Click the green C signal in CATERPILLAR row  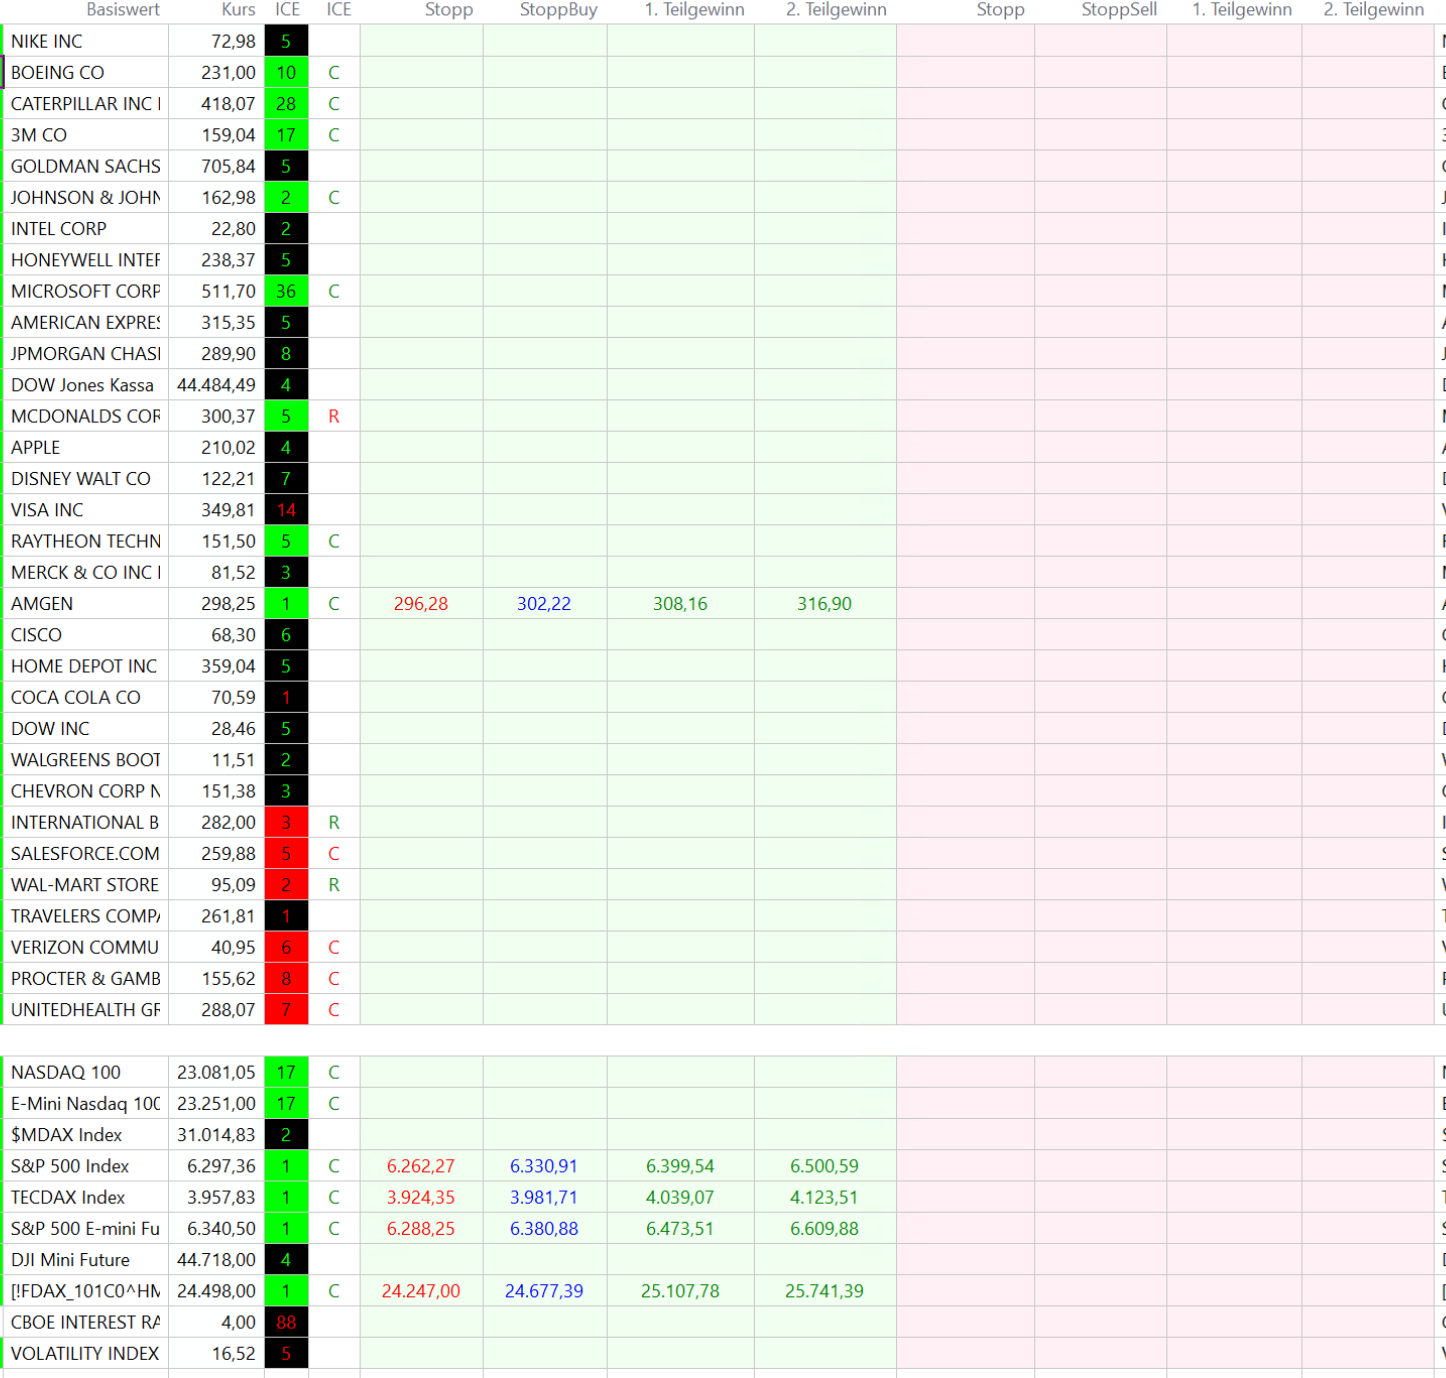click(x=334, y=104)
